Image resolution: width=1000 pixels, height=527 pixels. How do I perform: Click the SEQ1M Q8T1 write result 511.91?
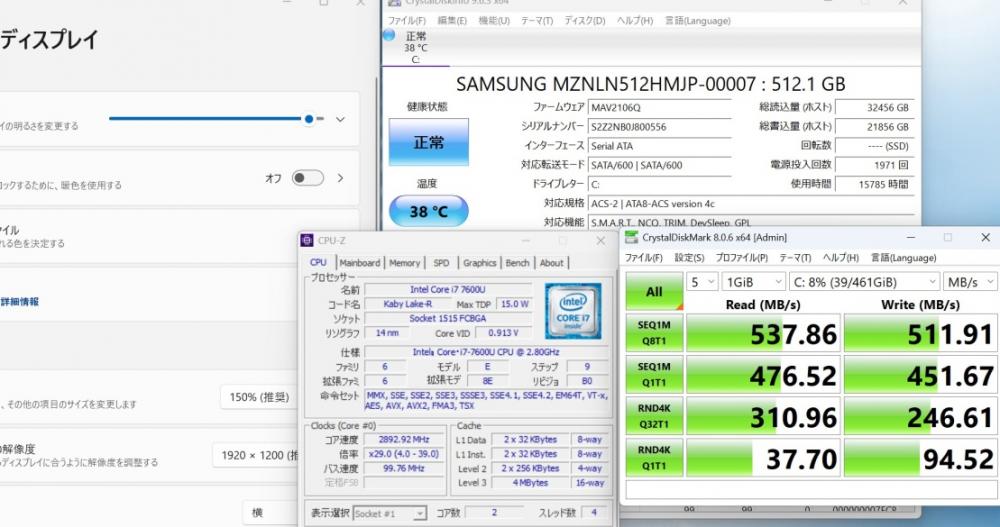[920, 333]
